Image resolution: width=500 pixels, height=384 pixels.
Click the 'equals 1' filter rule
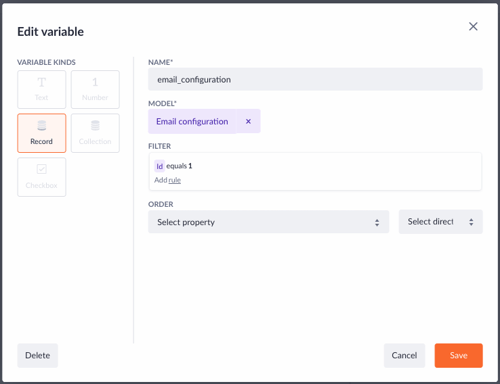pyautogui.click(x=179, y=166)
